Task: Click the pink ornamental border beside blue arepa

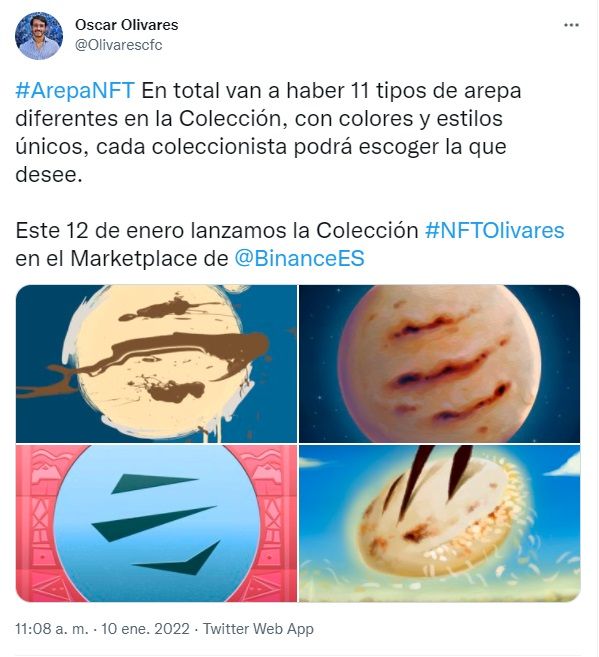Action: pos(35,524)
